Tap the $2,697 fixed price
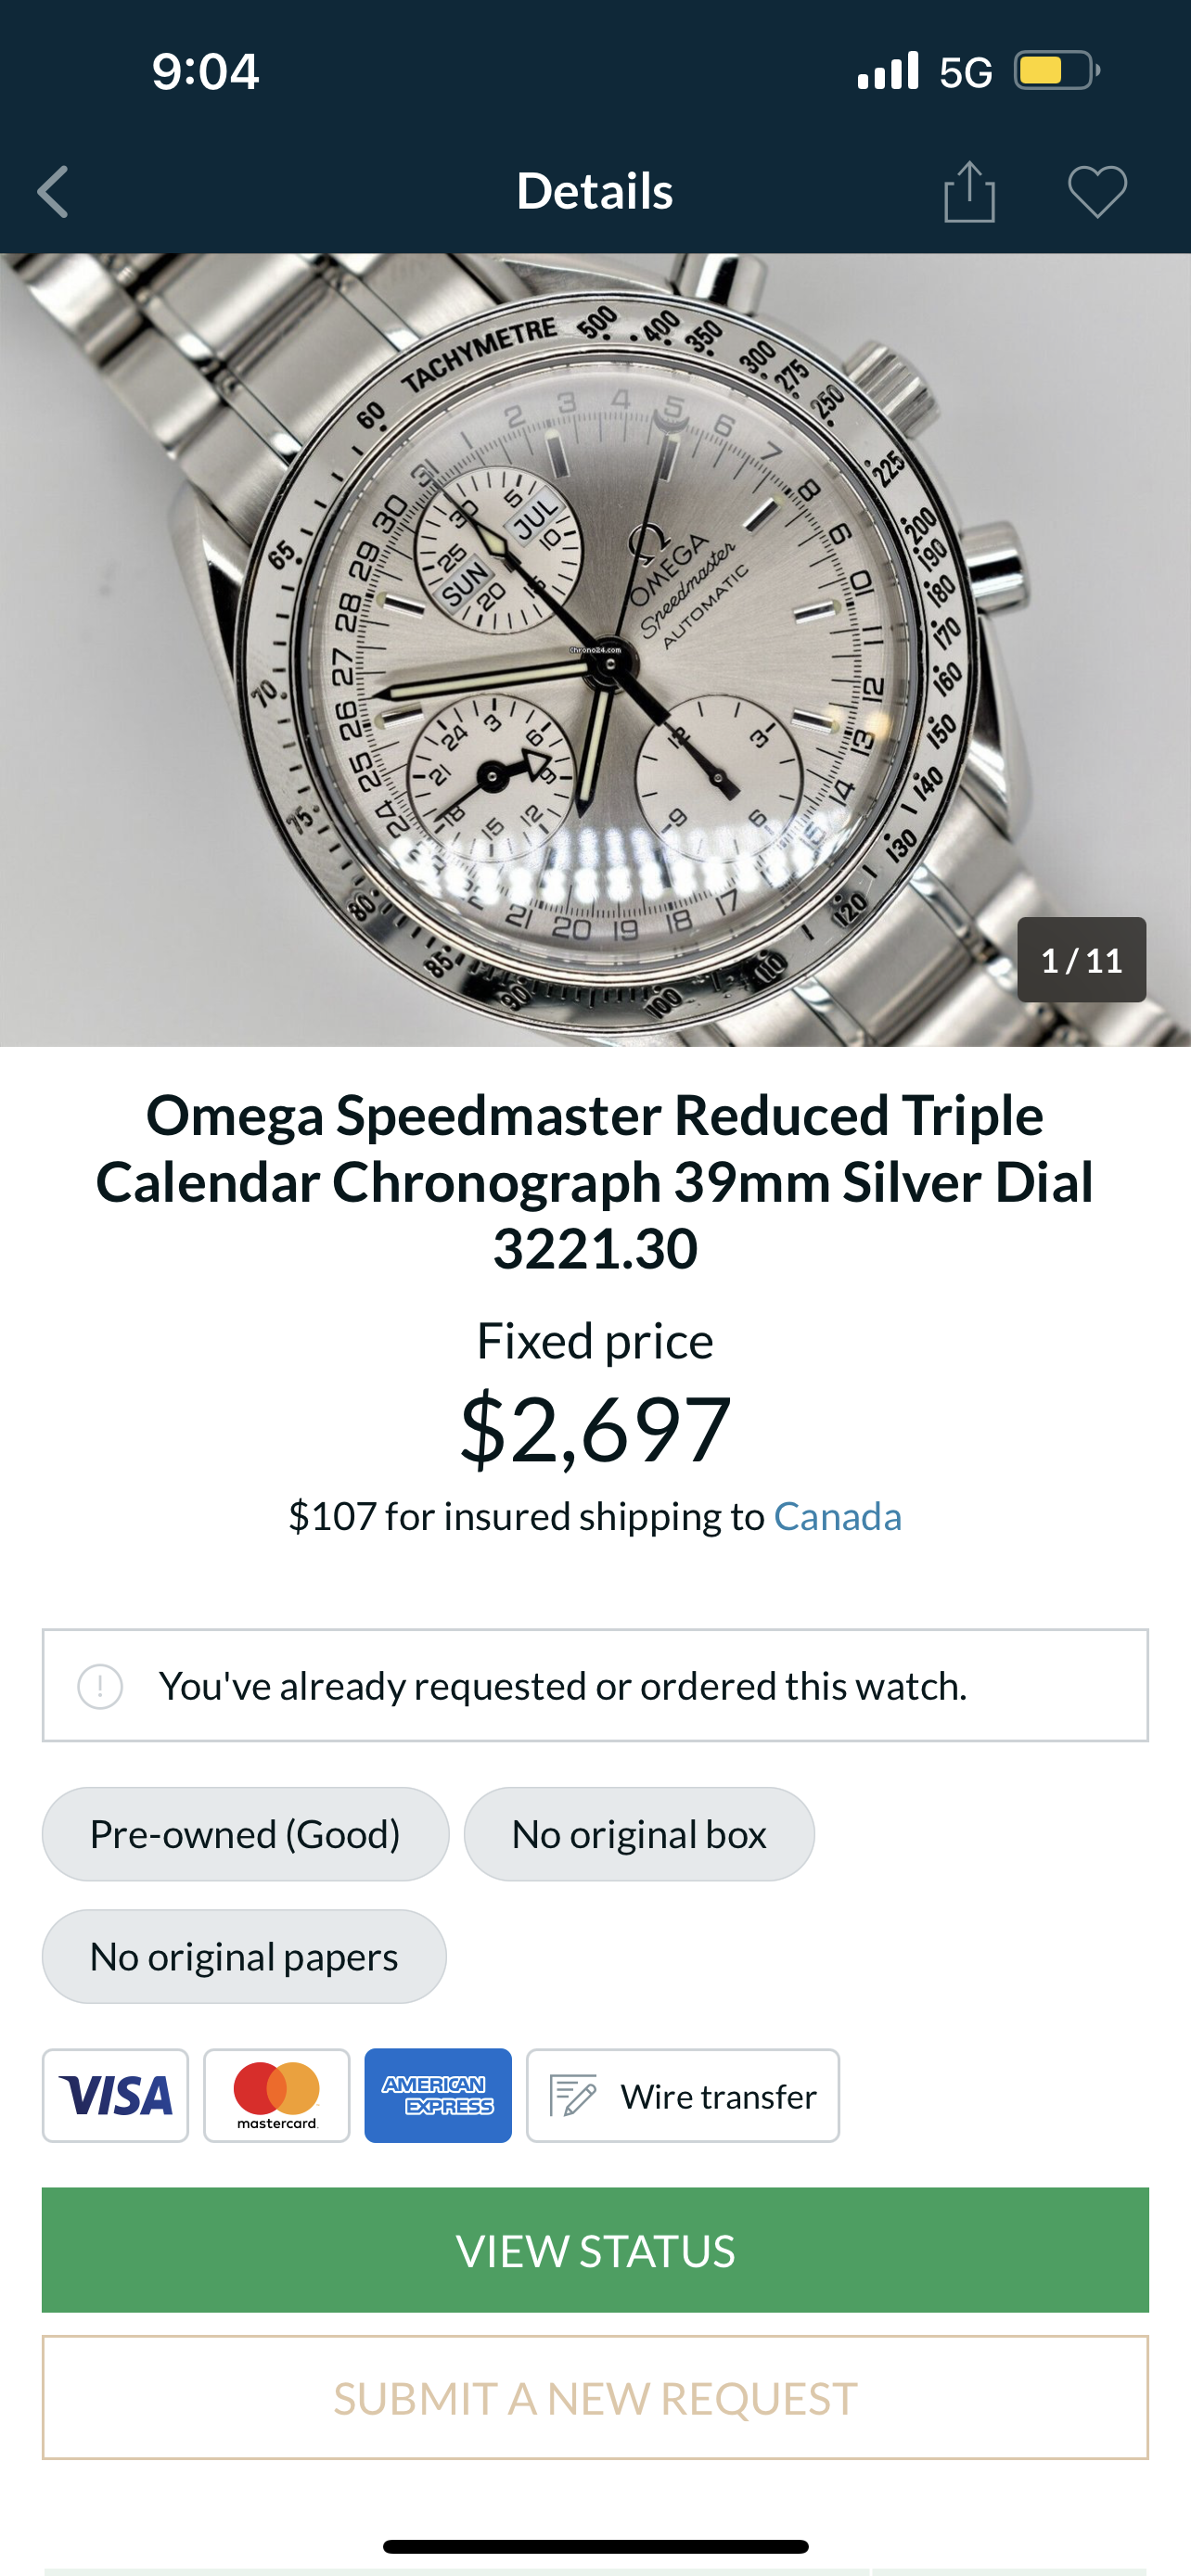The image size is (1191, 2576). (x=595, y=1429)
